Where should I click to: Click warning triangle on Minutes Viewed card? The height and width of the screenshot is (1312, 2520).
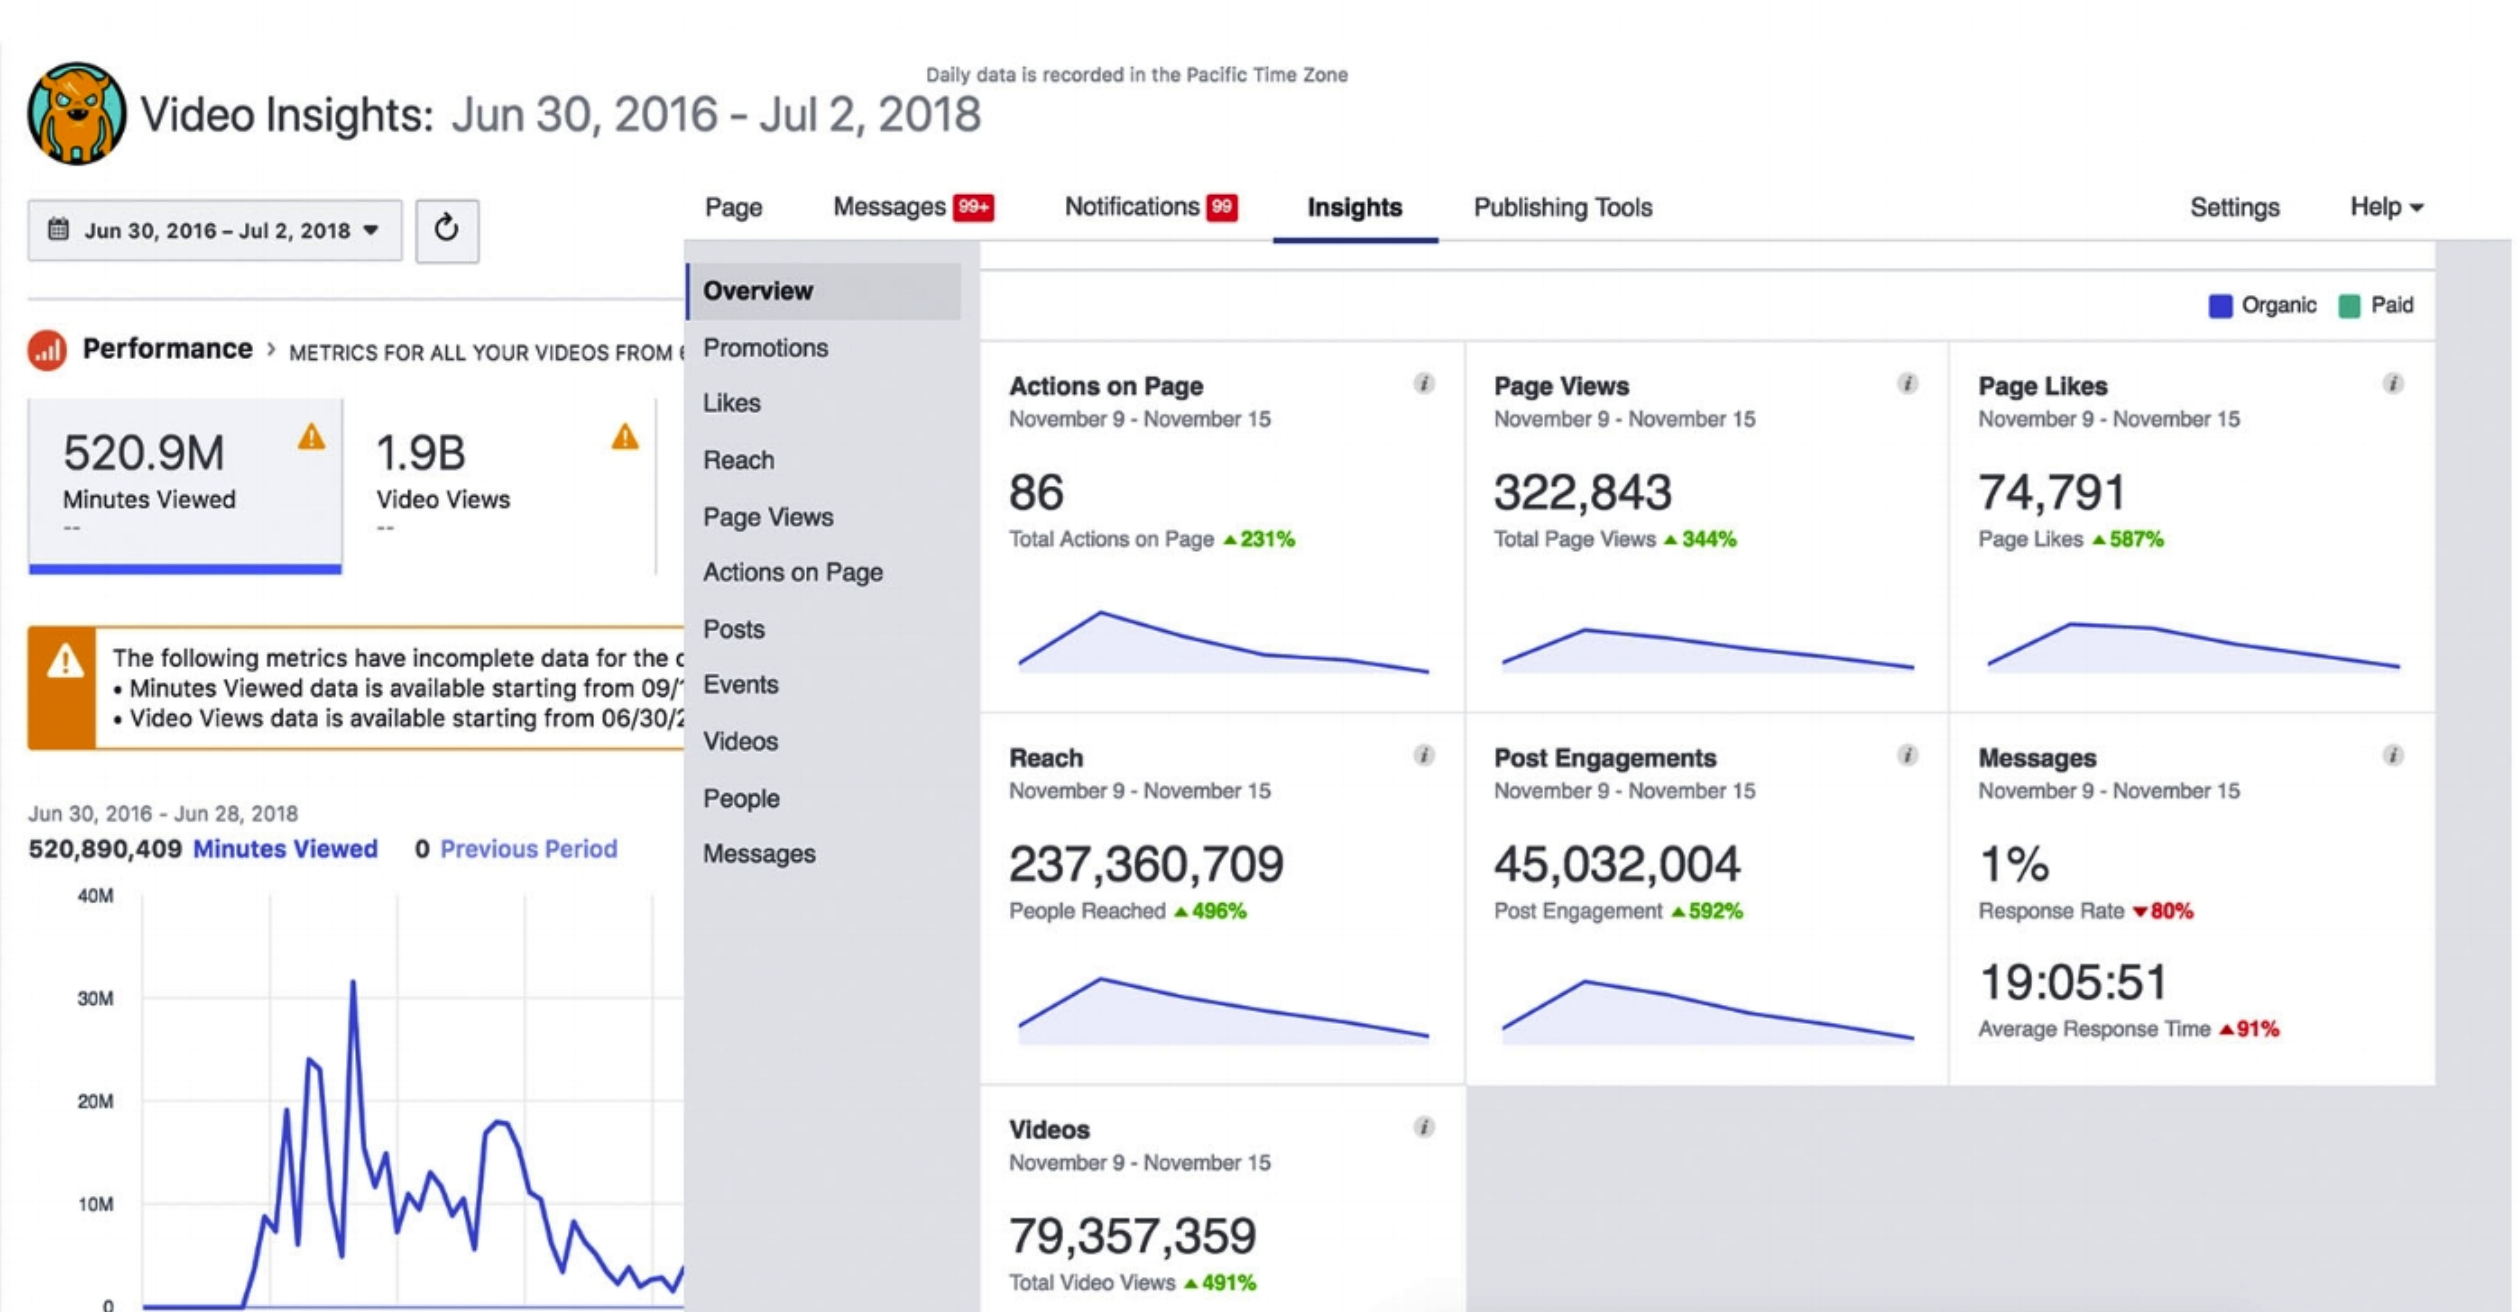311,437
